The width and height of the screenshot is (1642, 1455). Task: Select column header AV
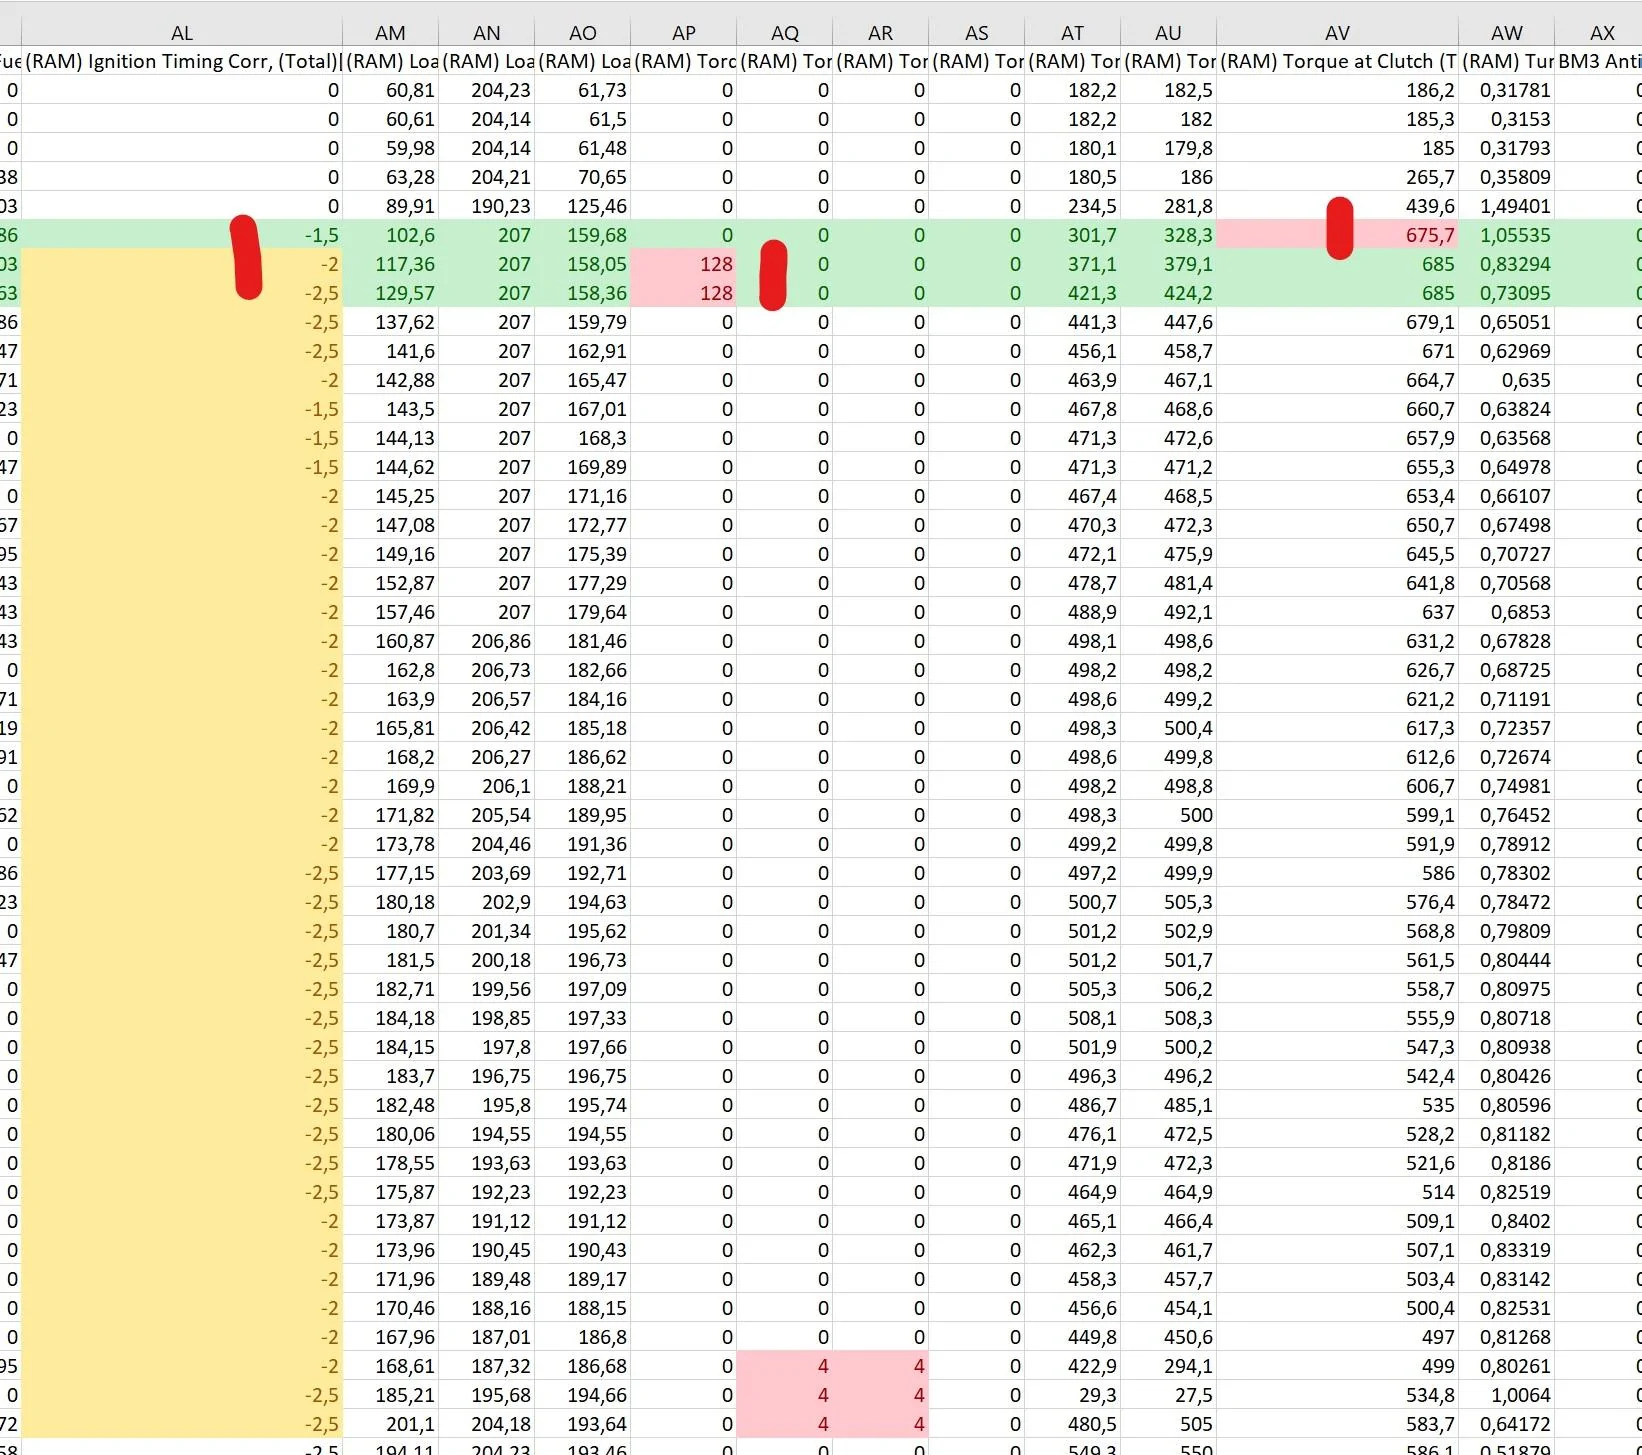point(1337,33)
